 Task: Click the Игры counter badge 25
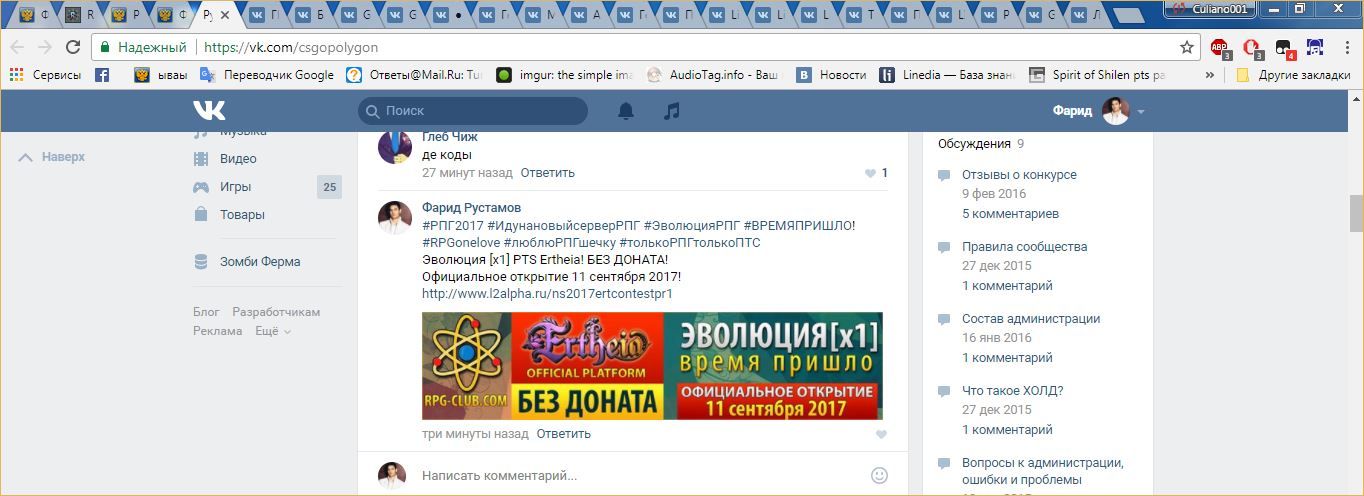(329, 186)
